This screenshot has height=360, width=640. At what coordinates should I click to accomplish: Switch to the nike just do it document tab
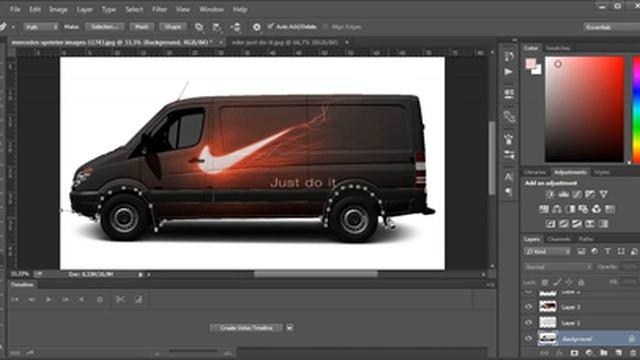pos(285,42)
